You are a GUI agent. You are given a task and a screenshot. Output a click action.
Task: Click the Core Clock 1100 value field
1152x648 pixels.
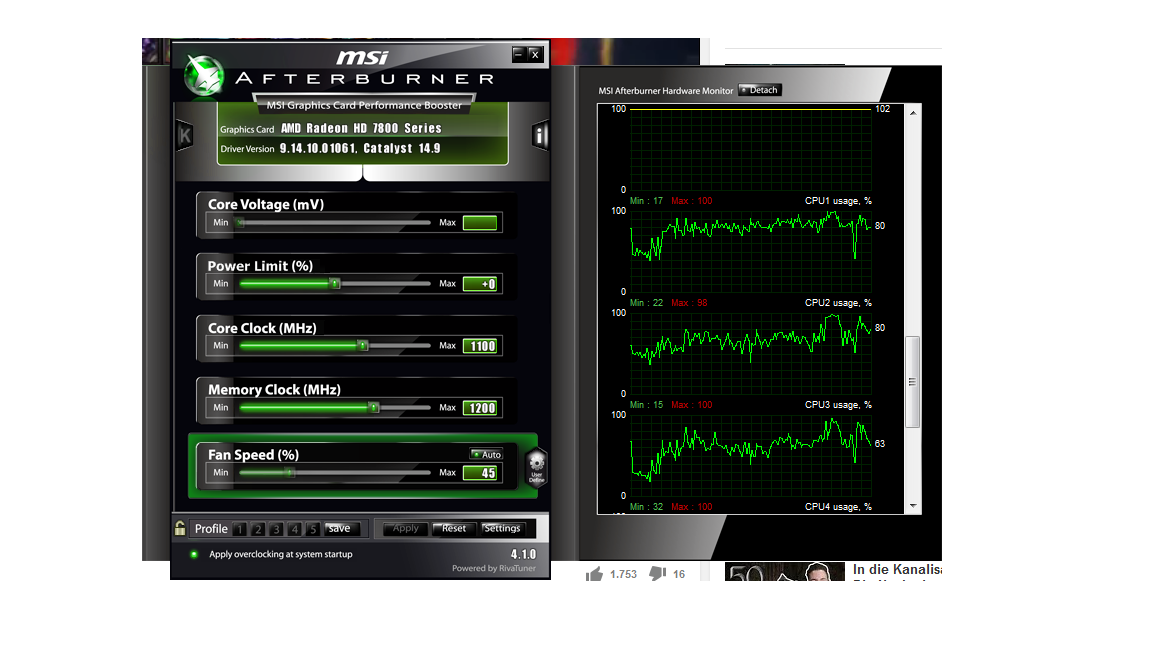tap(480, 346)
